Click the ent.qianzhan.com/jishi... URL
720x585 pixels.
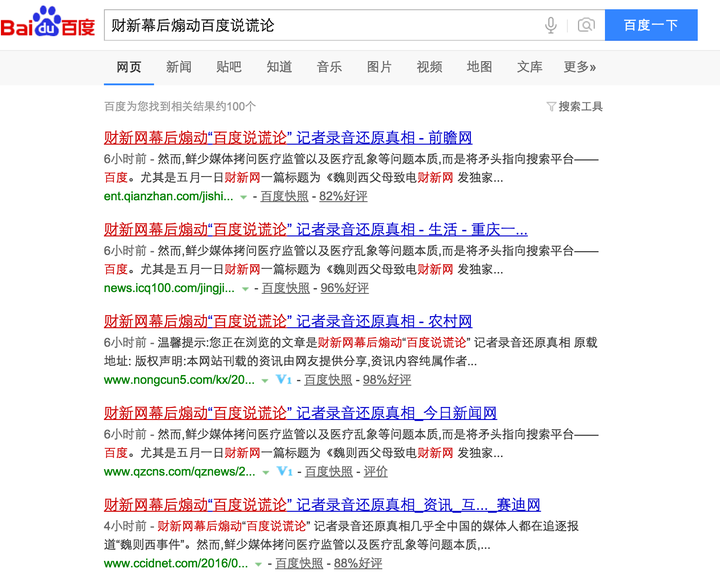(169, 197)
